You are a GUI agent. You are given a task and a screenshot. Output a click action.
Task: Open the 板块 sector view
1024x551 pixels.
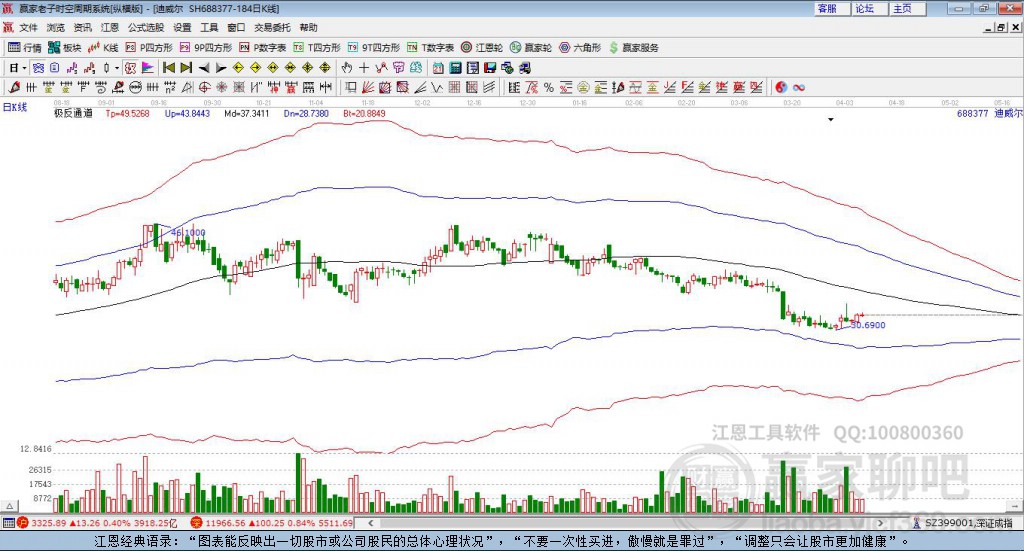64,48
